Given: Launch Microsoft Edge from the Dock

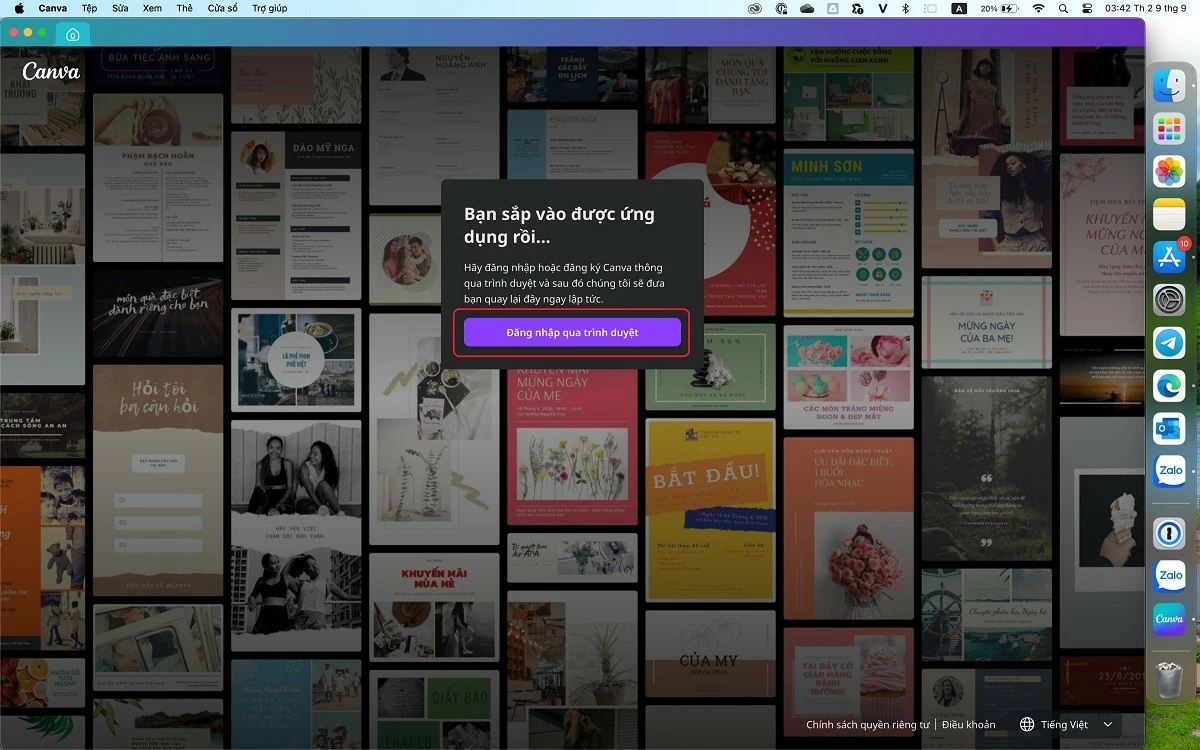Looking at the screenshot, I should 1168,386.
